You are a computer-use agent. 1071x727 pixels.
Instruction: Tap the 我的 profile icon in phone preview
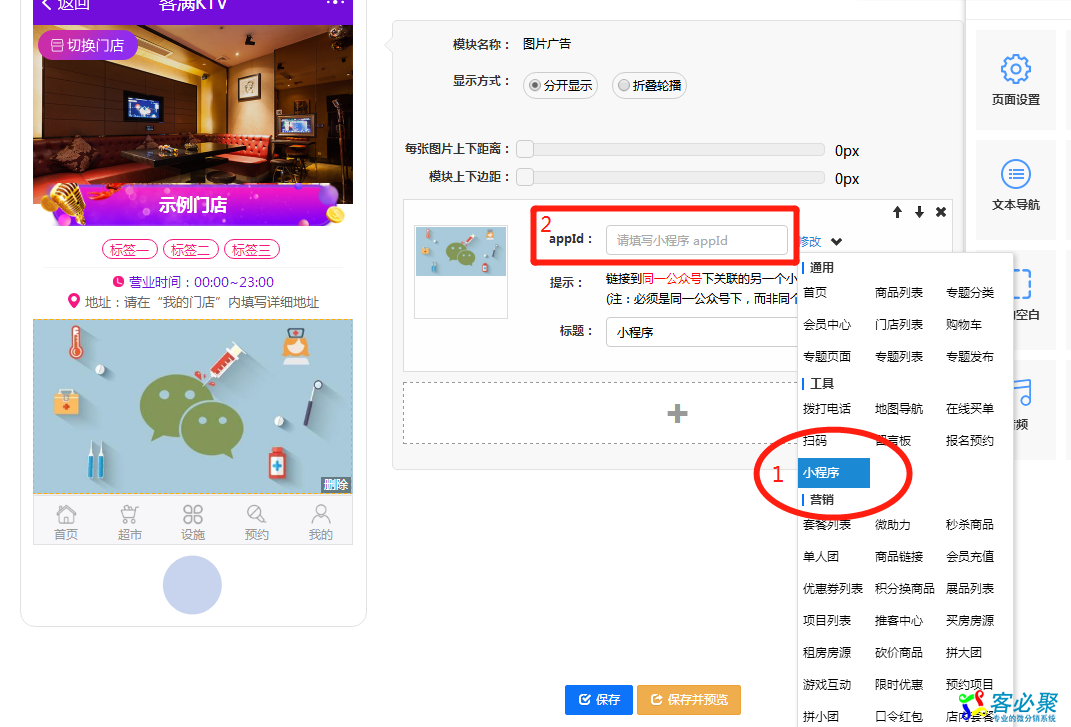320,515
